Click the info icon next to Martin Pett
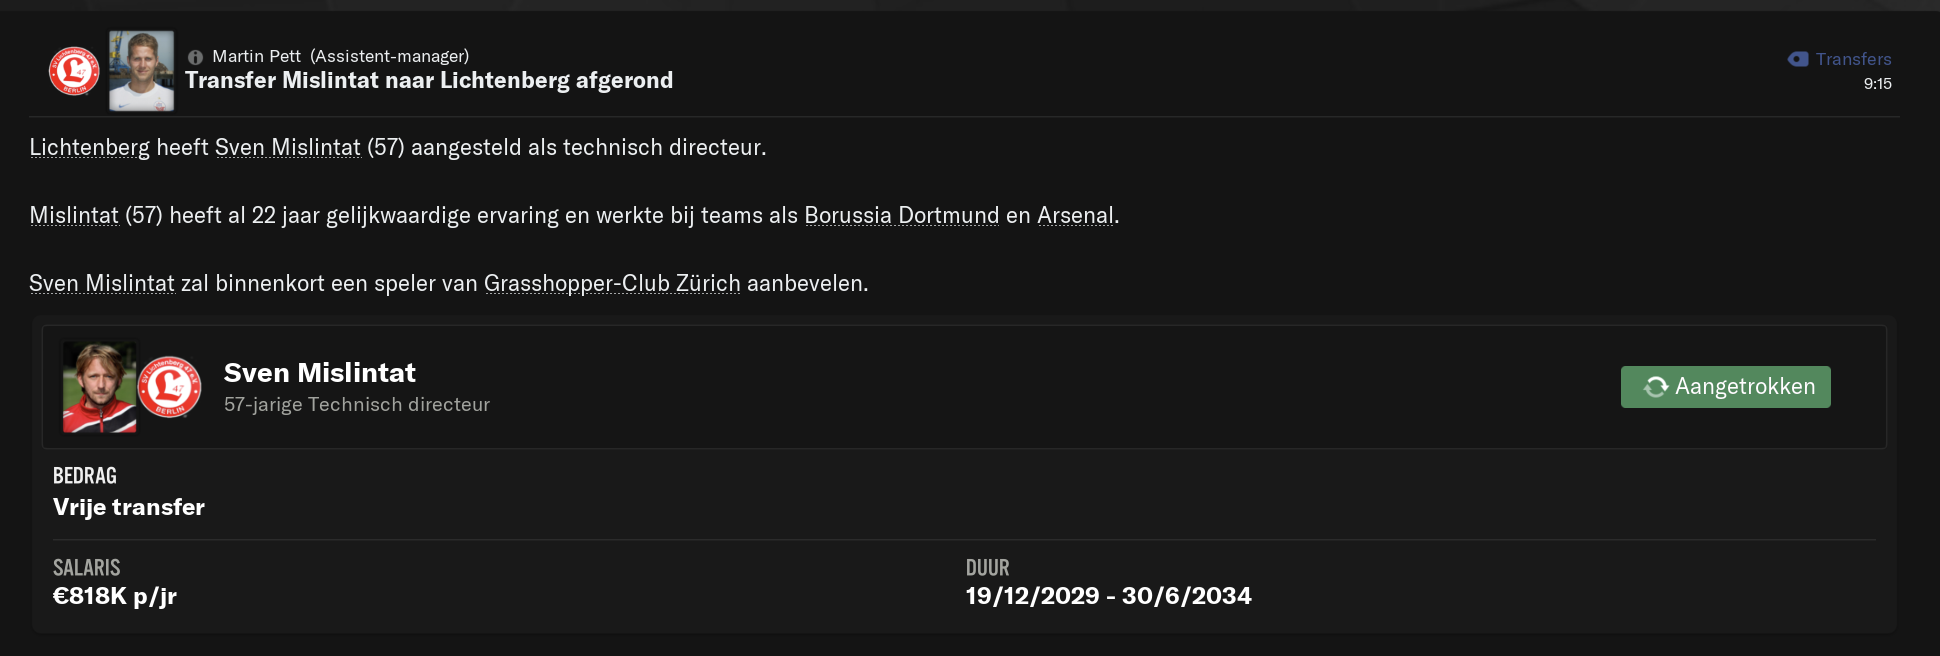Viewport: 1940px width, 656px height. [x=195, y=57]
